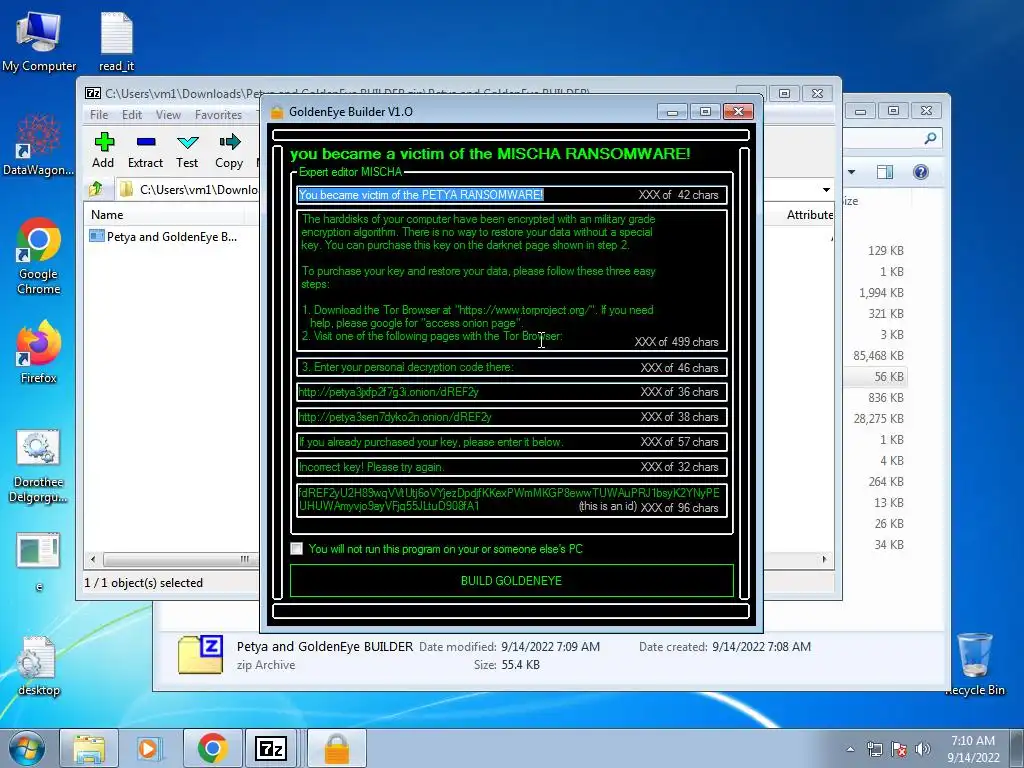The height and width of the screenshot is (768, 1024).
Task: Click the BUILD GOLDENEYE button
Action: [511, 581]
